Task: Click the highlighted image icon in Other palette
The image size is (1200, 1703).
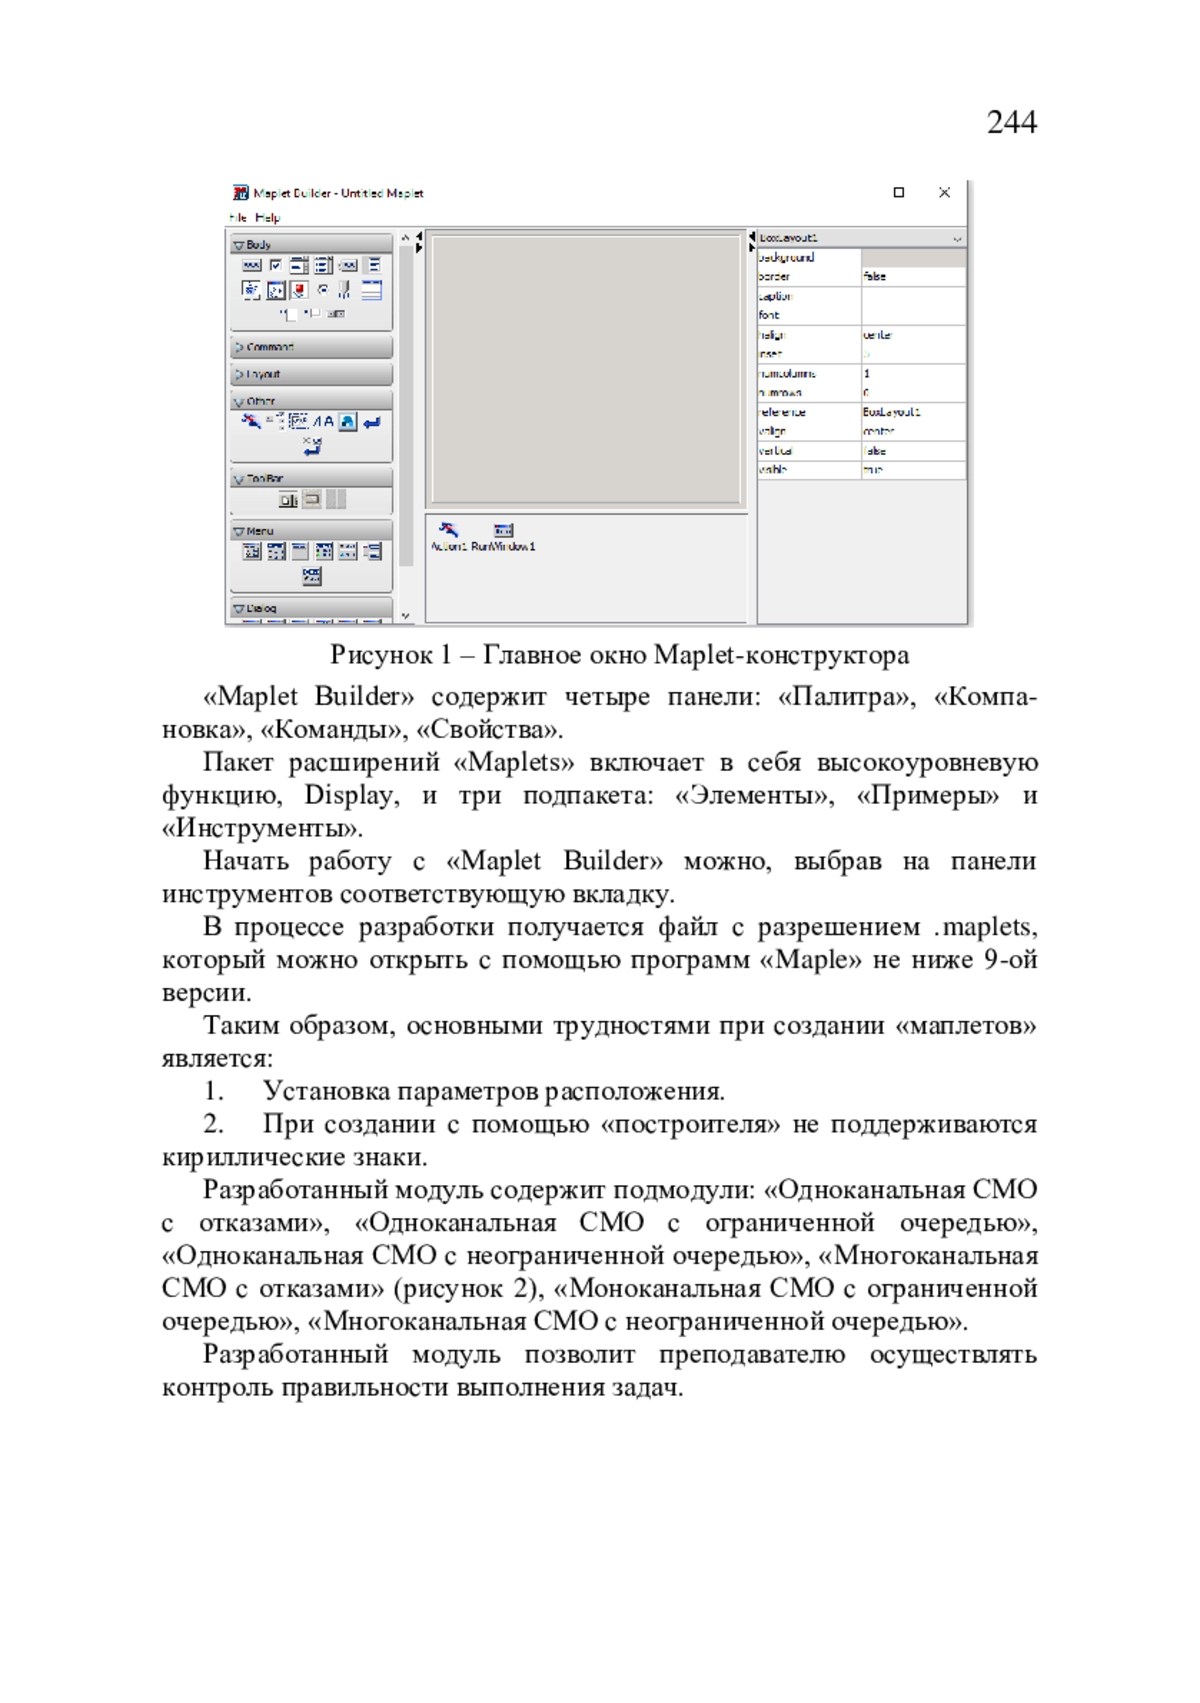Action: [347, 422]
